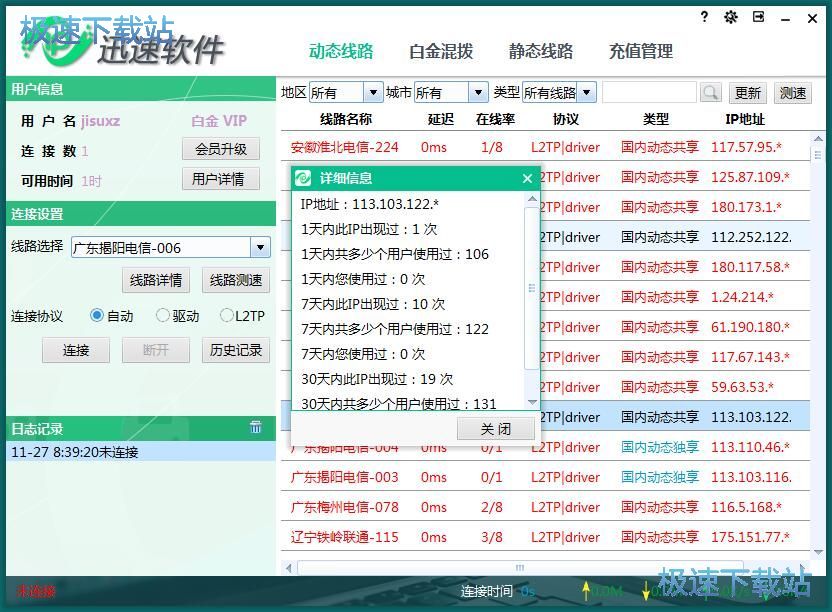Click the search magnifier icon
The width and height of the screenshot is (832, 612).
coord(710,91)
